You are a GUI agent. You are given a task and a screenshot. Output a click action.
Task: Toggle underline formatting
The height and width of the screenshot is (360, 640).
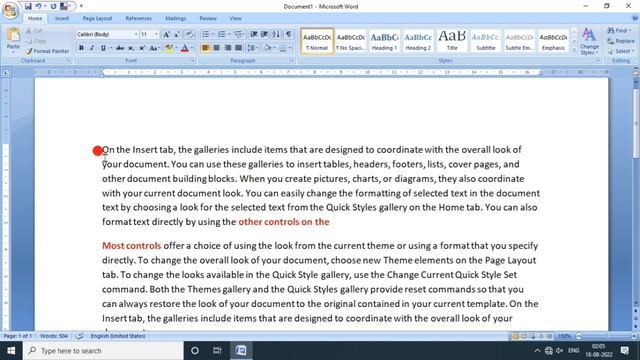tap(103, 48)
